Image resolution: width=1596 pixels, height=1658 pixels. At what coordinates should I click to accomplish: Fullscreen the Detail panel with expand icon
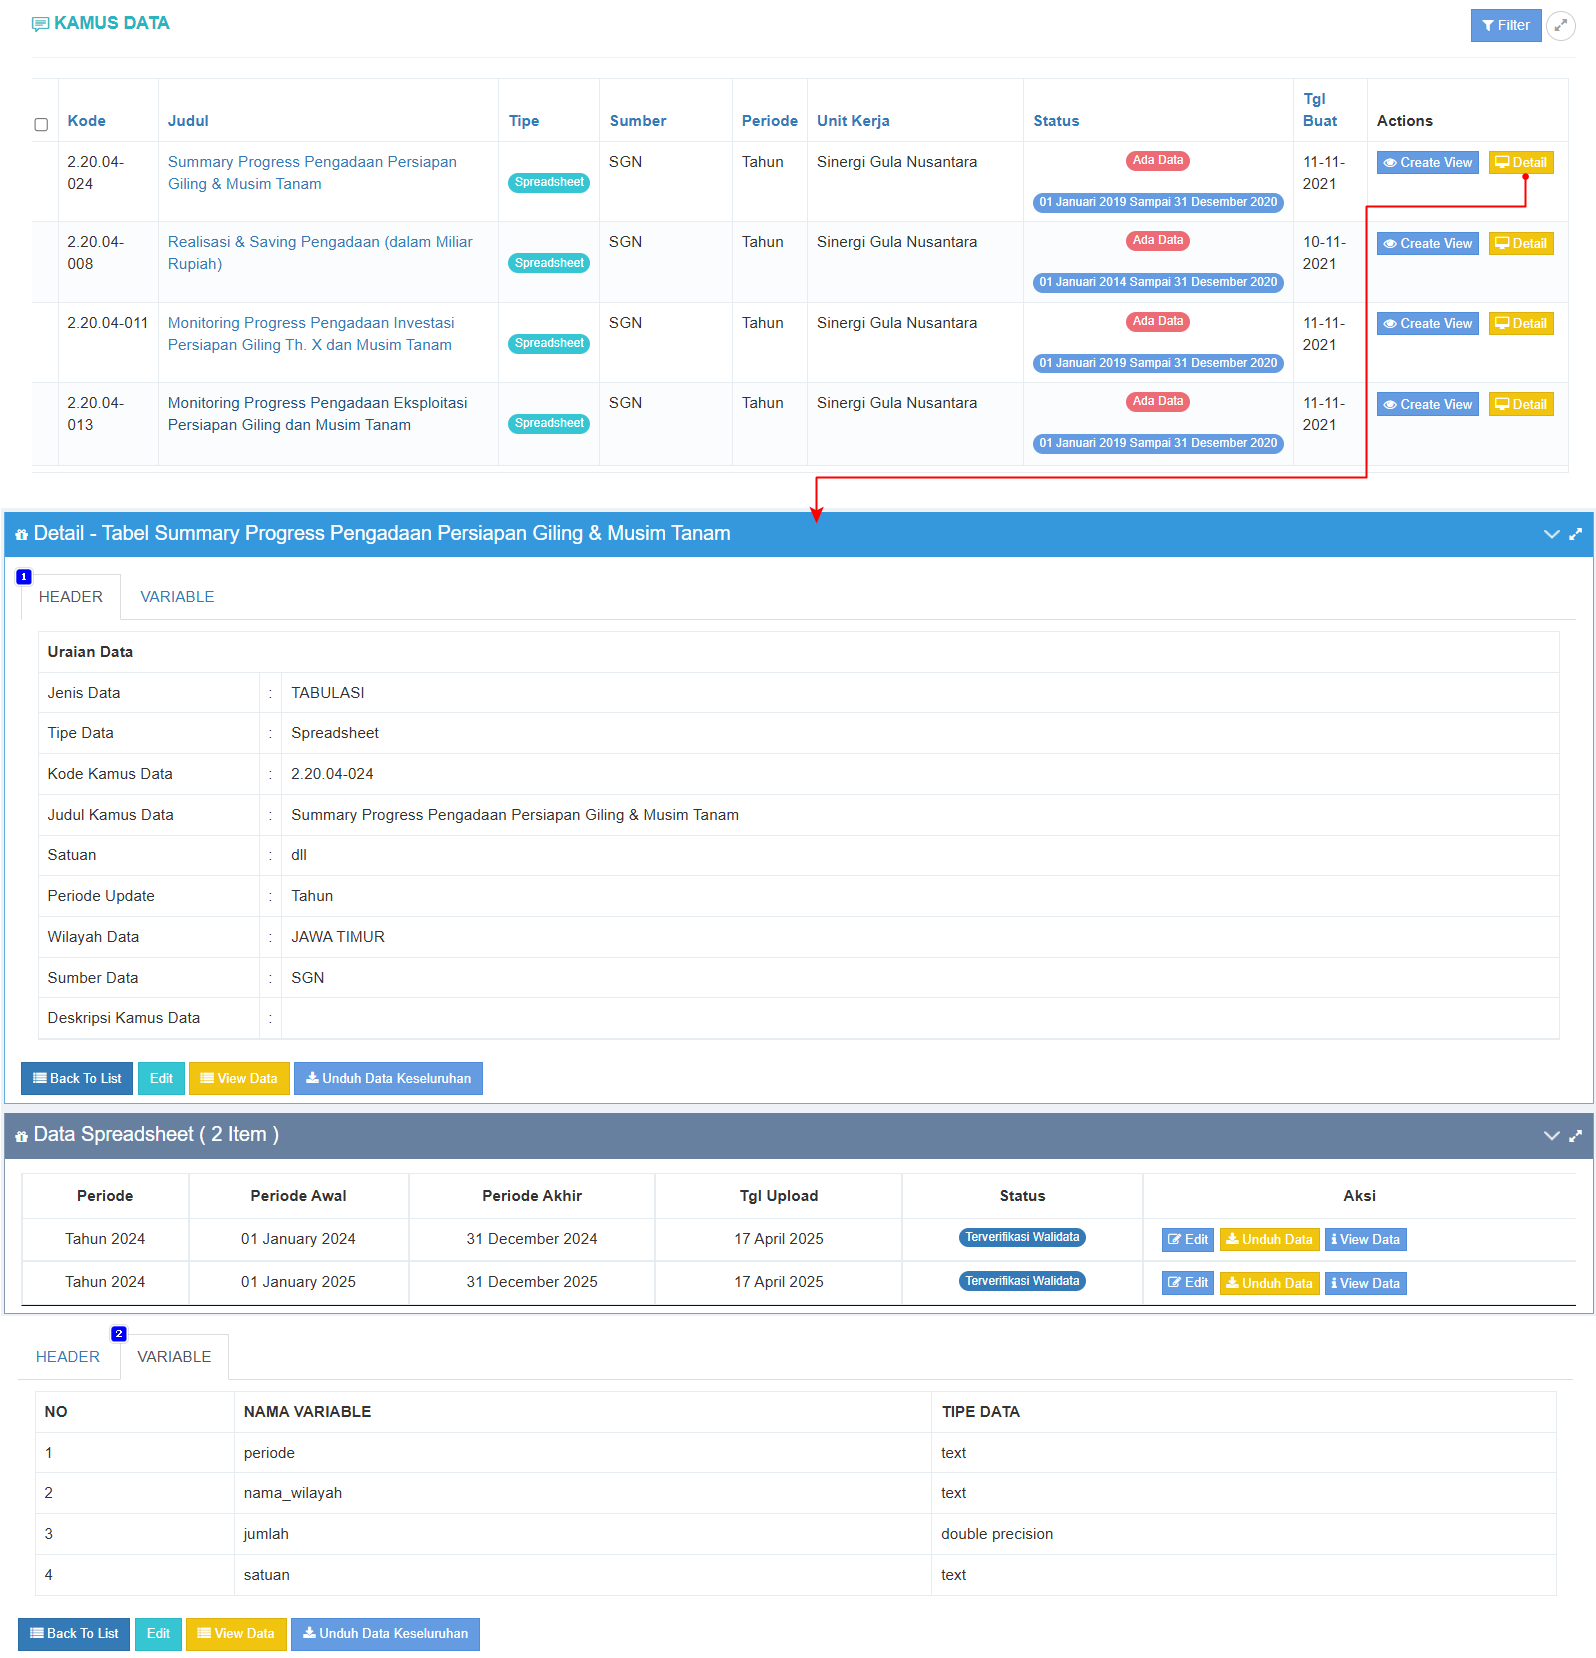[1576, 534]
